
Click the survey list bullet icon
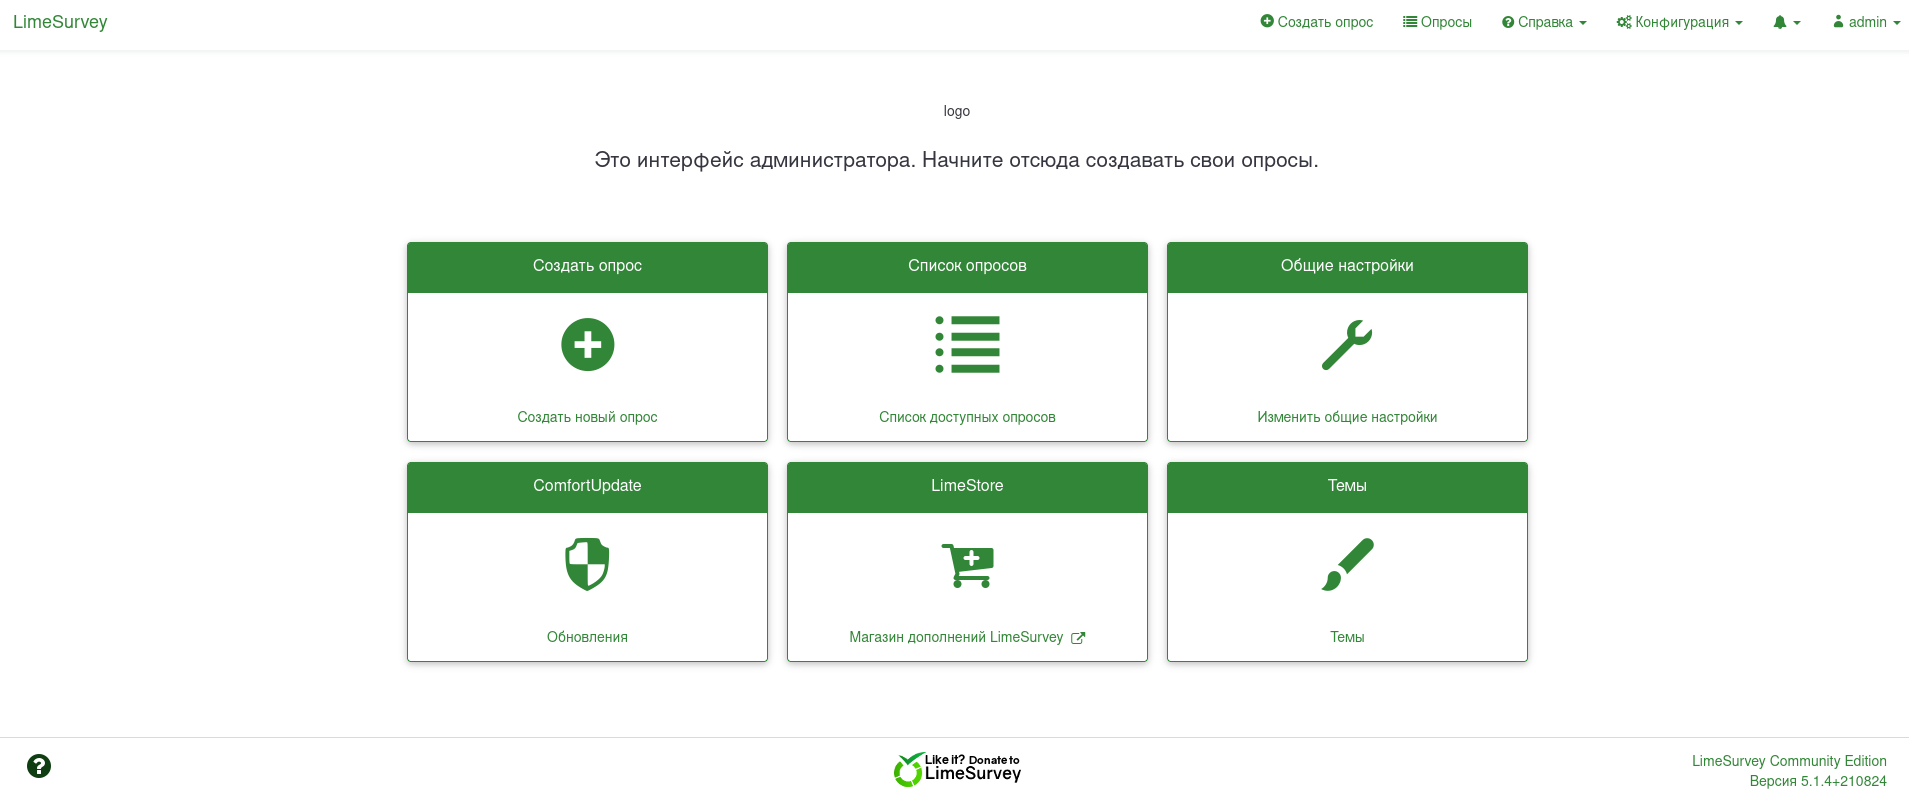(x=967, y=345)
